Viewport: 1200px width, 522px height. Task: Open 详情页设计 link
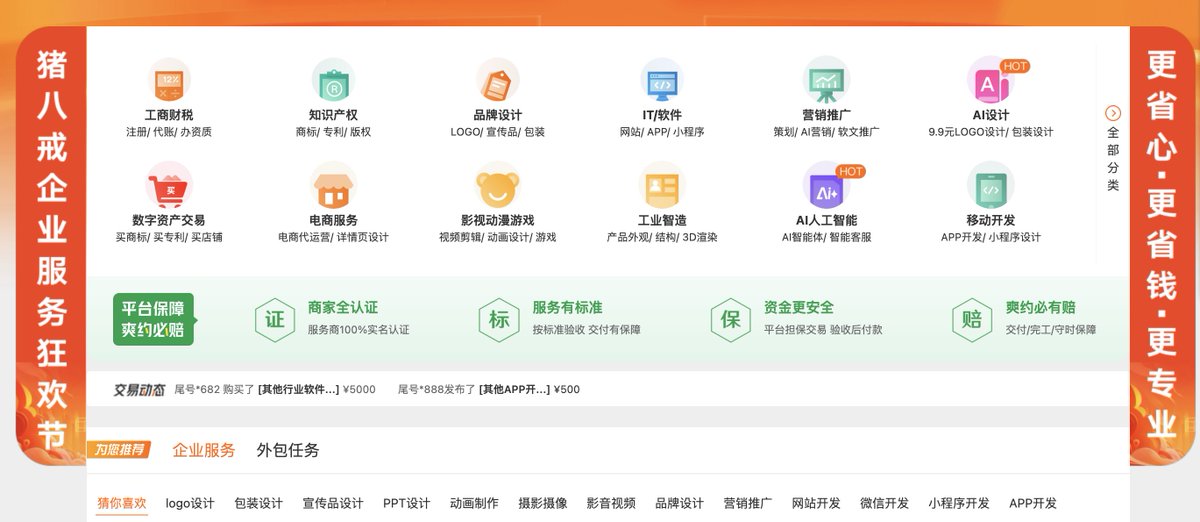pos(363,238)
